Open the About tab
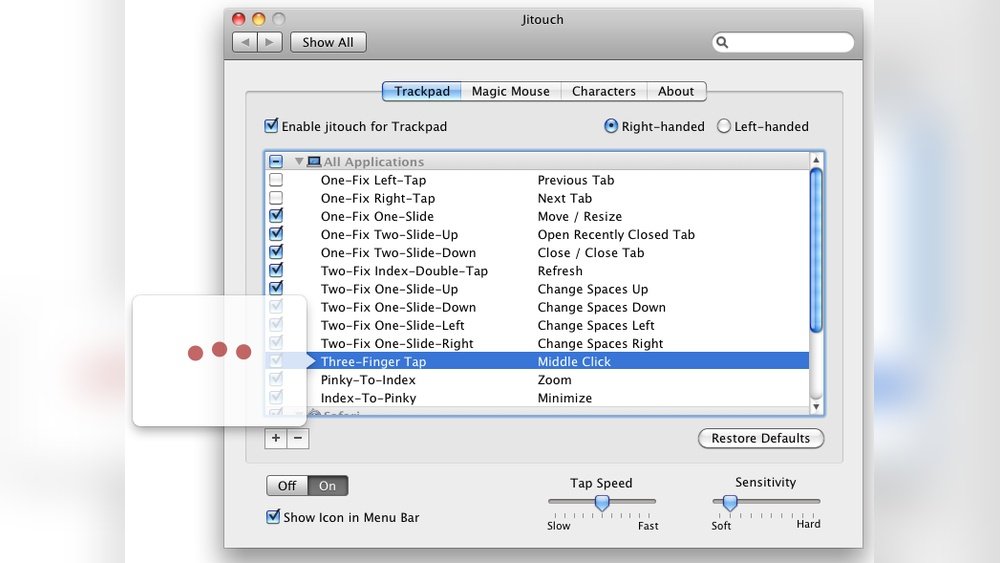Image resolution: width=1000 pixels, height=563 pixels. pyautogui.click(x=676, y=91)
